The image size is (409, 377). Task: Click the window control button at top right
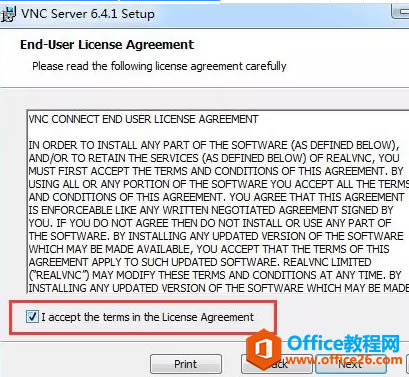(x=400, y=13)
